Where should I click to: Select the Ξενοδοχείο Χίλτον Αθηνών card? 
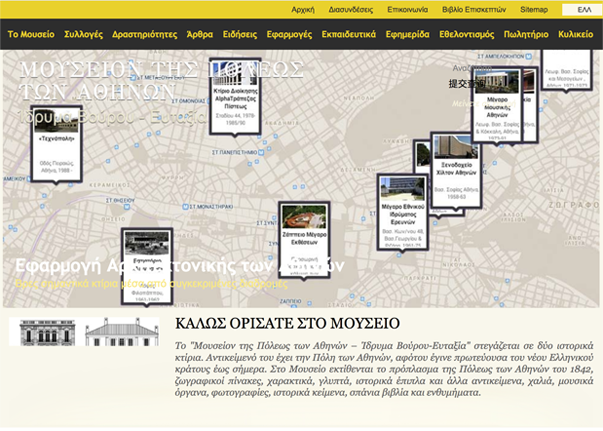tap(456, 170)
